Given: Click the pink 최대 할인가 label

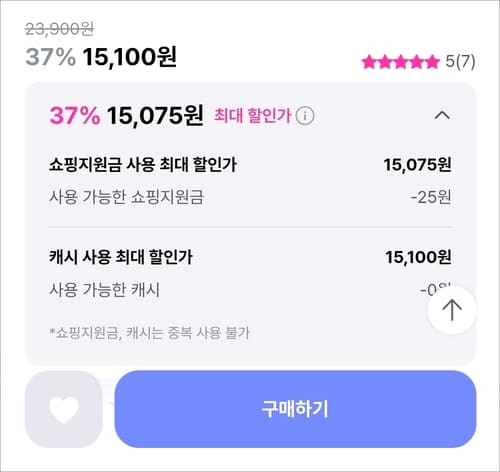Looking at the screenshot, I should pos(253,116).
